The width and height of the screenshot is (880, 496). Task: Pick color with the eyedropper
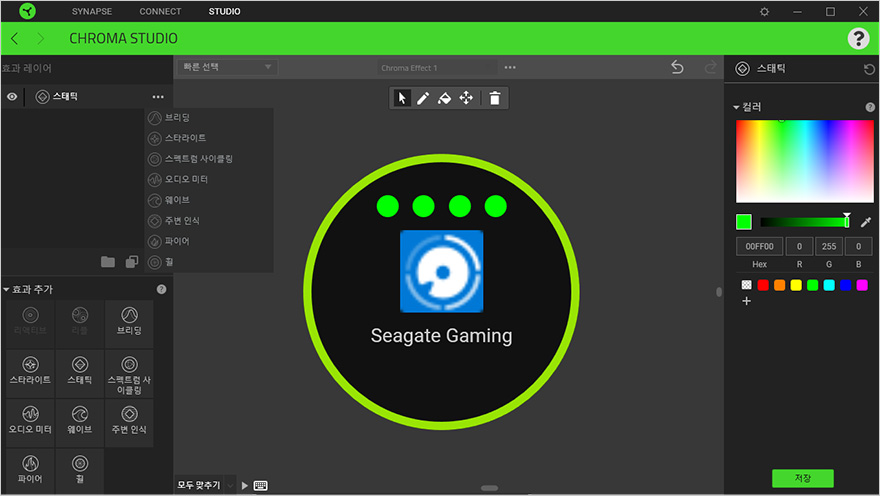(866, 222)
